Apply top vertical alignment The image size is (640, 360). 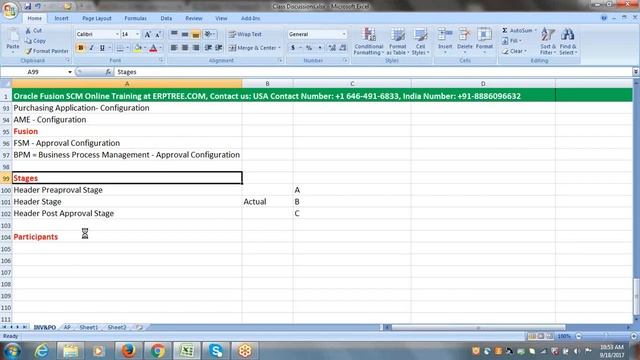click(x=174, y=34)
